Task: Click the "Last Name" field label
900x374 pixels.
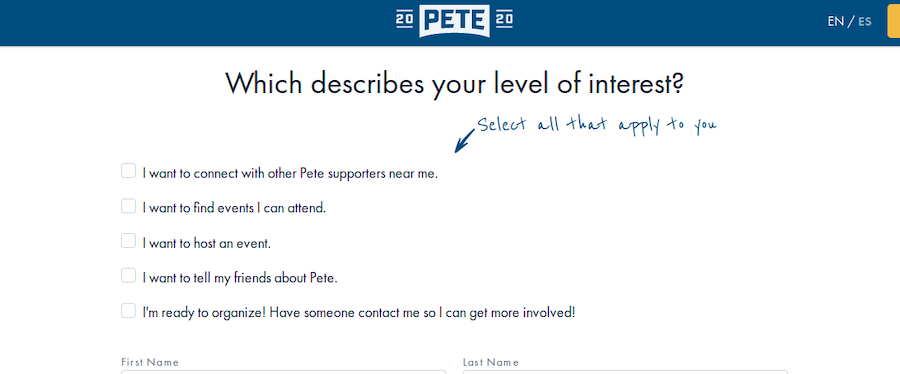Action: pos(491,362)
